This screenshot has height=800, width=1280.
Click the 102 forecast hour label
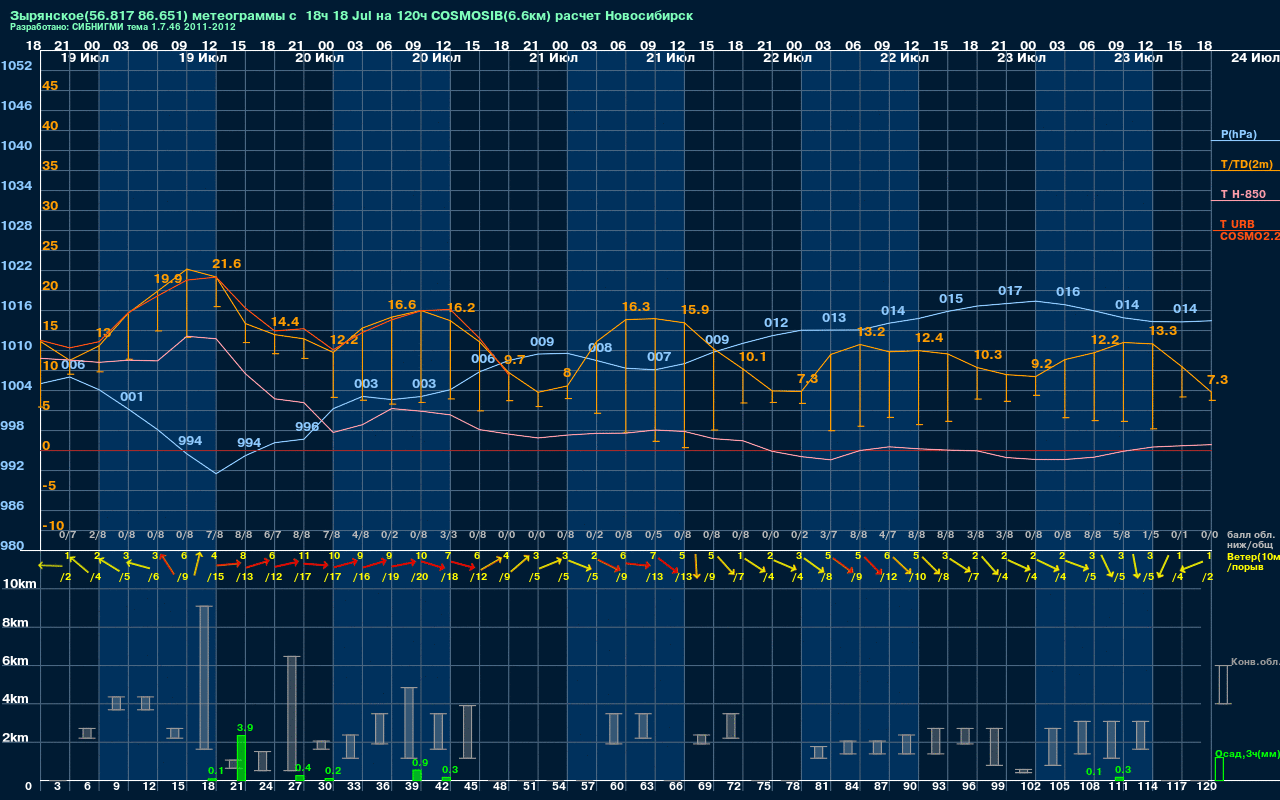1031,788
